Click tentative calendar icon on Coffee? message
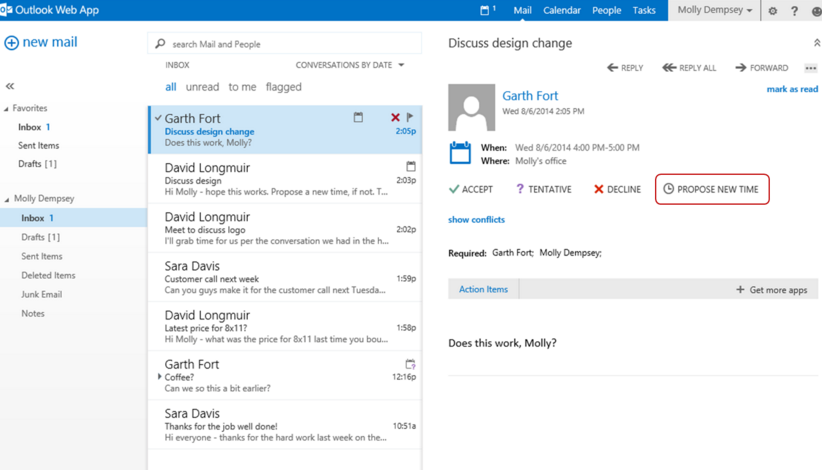This screenshot has width=822, height=470. click(410, 364)
